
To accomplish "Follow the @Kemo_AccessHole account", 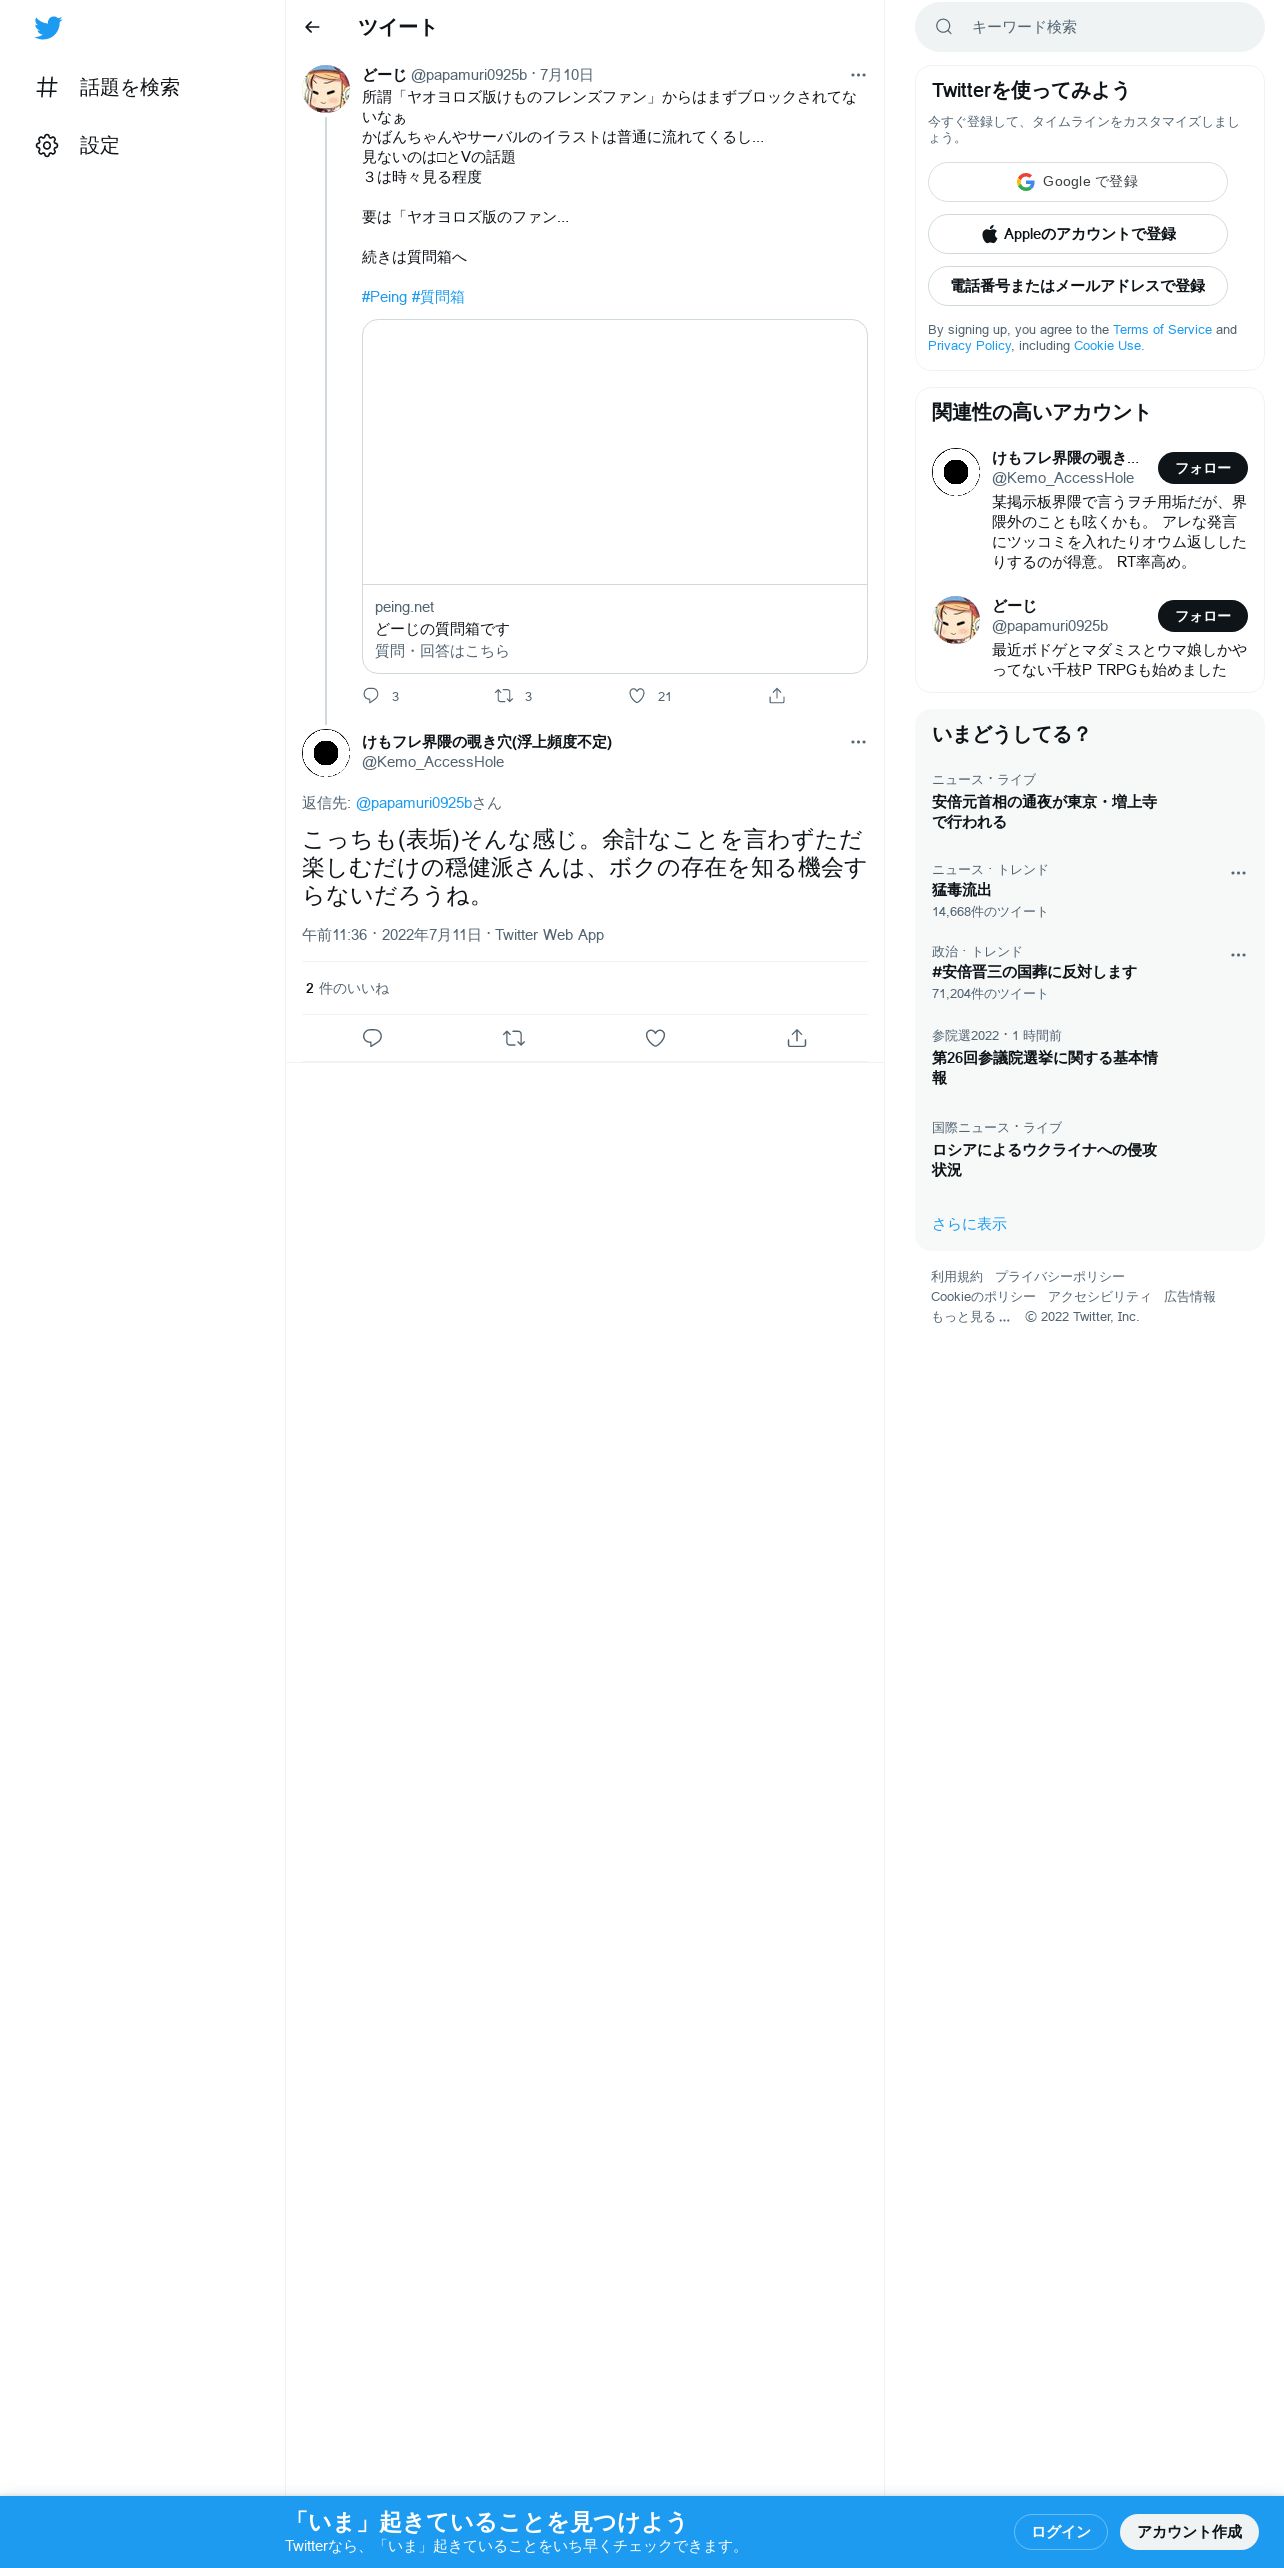I will coord(1203,468).
